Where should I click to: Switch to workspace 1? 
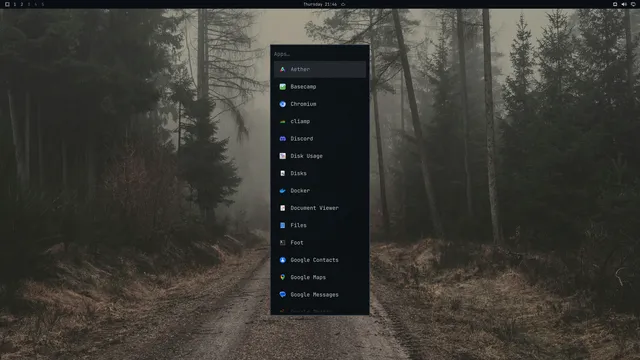(15, 4)
